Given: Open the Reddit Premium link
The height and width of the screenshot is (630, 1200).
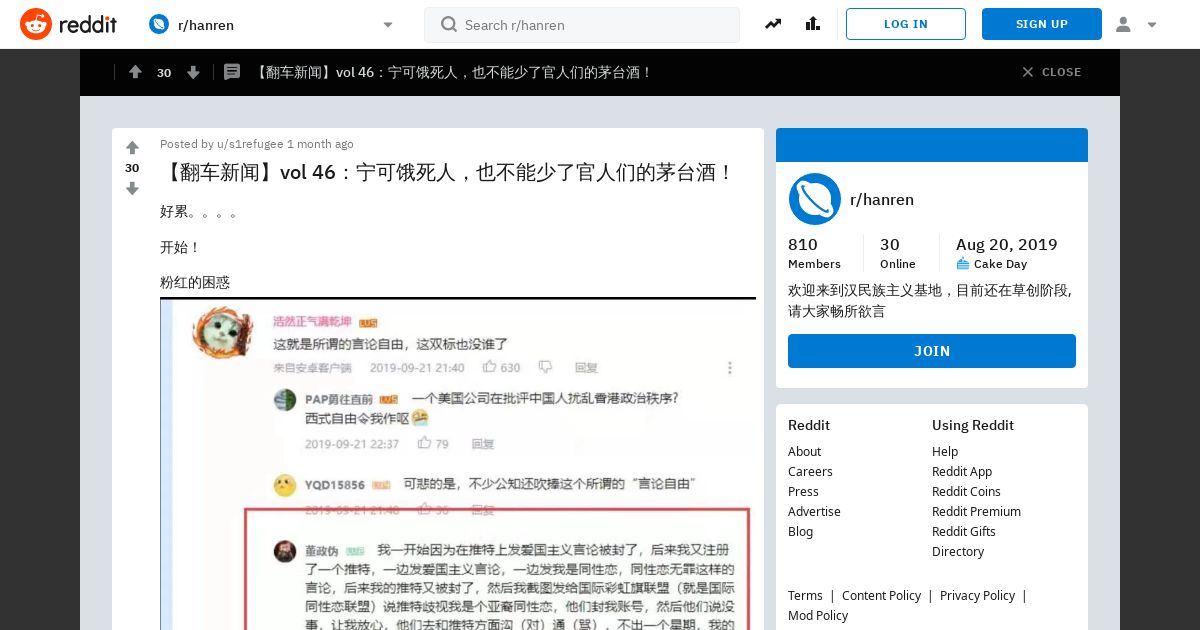Looking at the screenshot, I should (x=976, y=511).
